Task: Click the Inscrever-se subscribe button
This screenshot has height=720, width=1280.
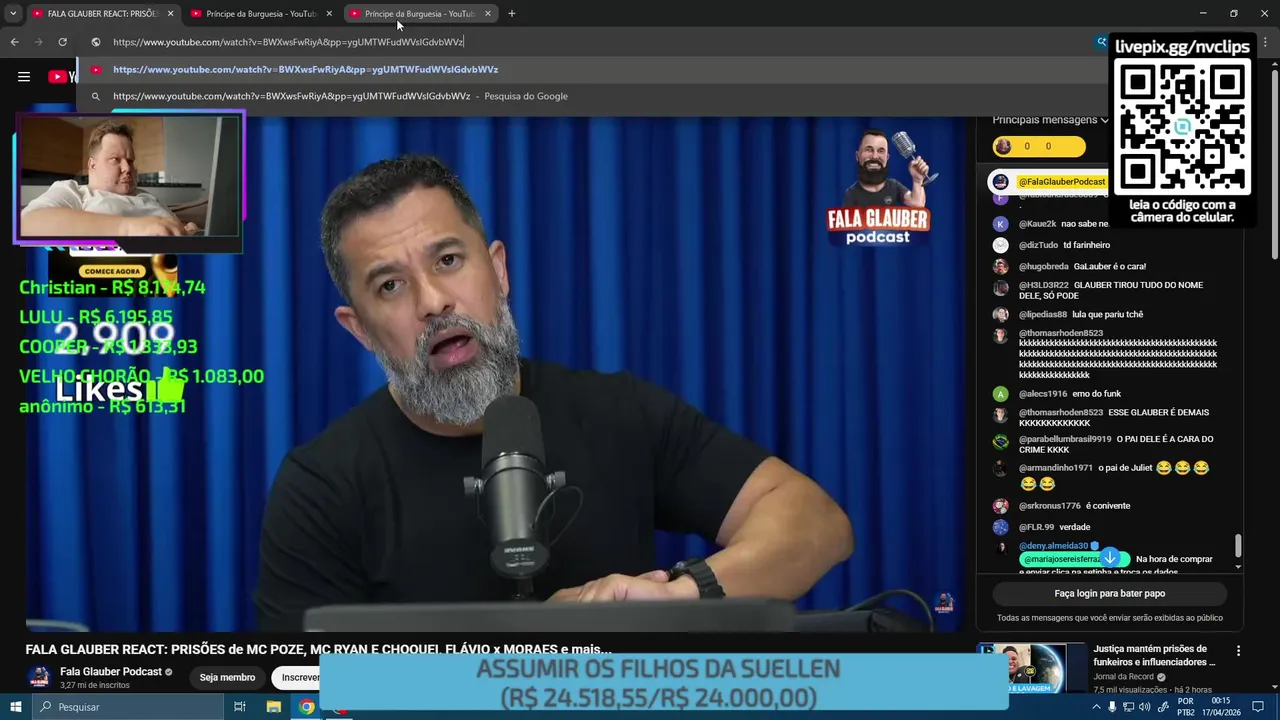Action: (x=296, y=677)
